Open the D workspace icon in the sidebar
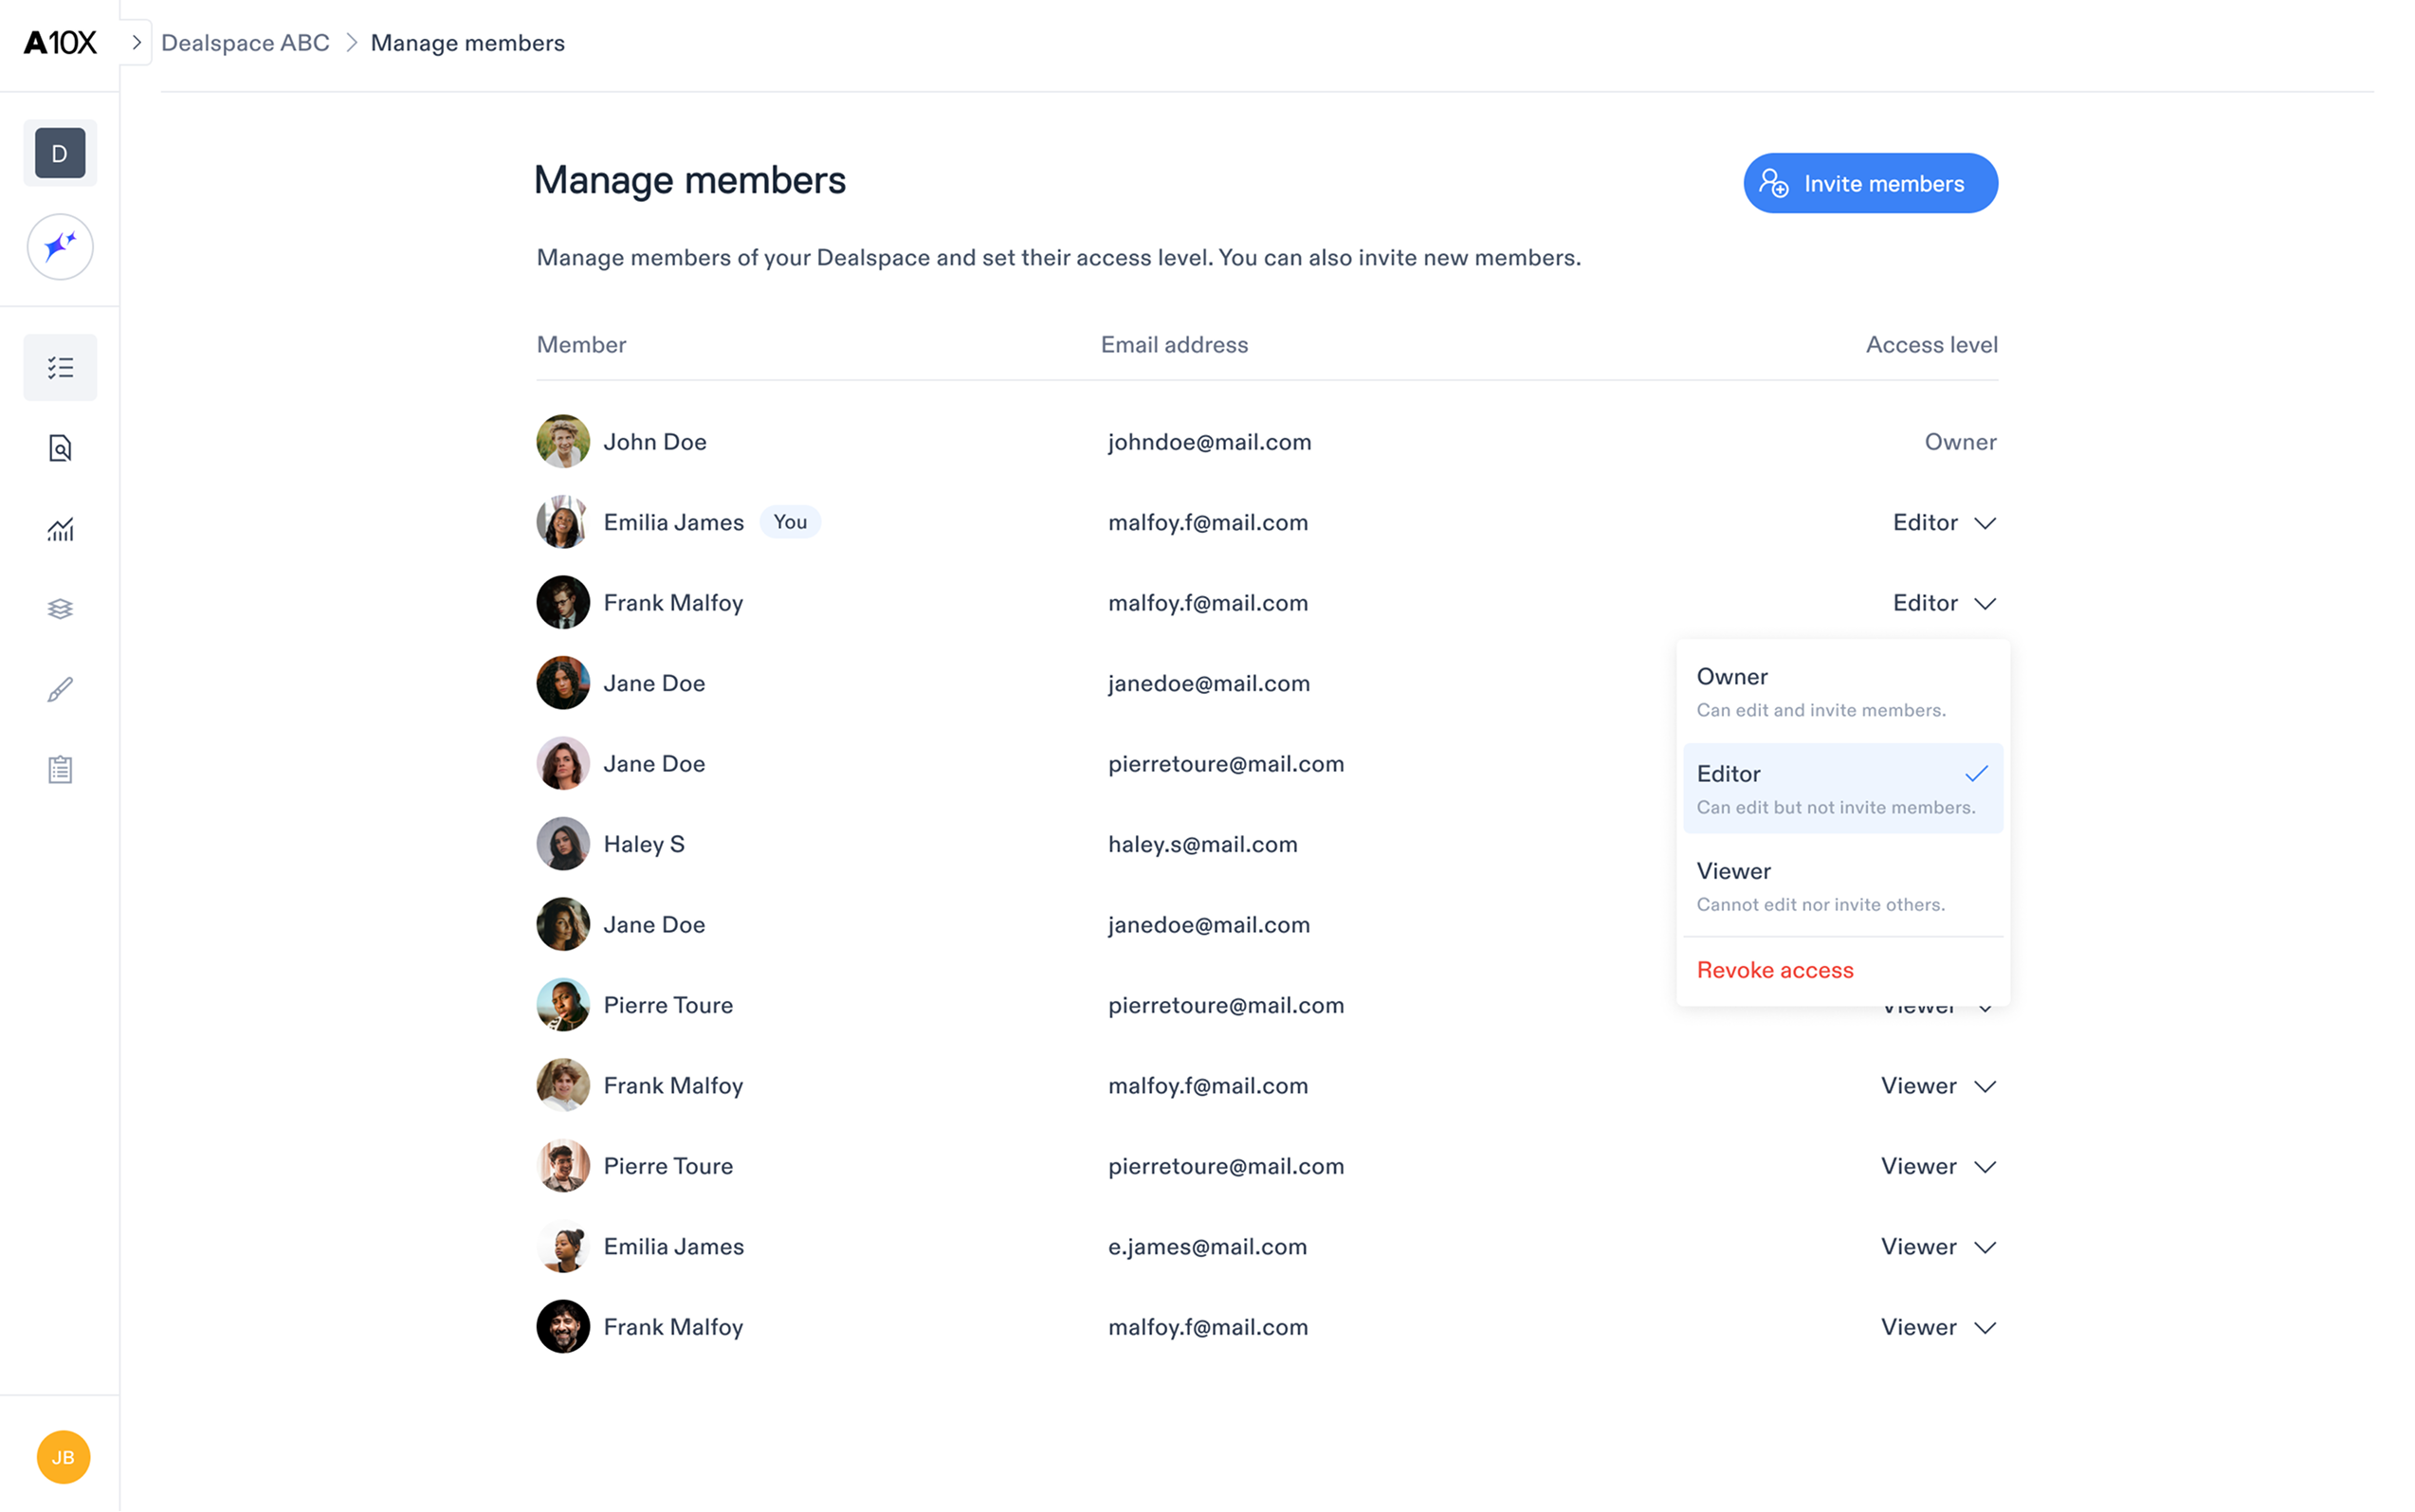This screenshot has width=2415, height=1512. click(x=60, y=153)
